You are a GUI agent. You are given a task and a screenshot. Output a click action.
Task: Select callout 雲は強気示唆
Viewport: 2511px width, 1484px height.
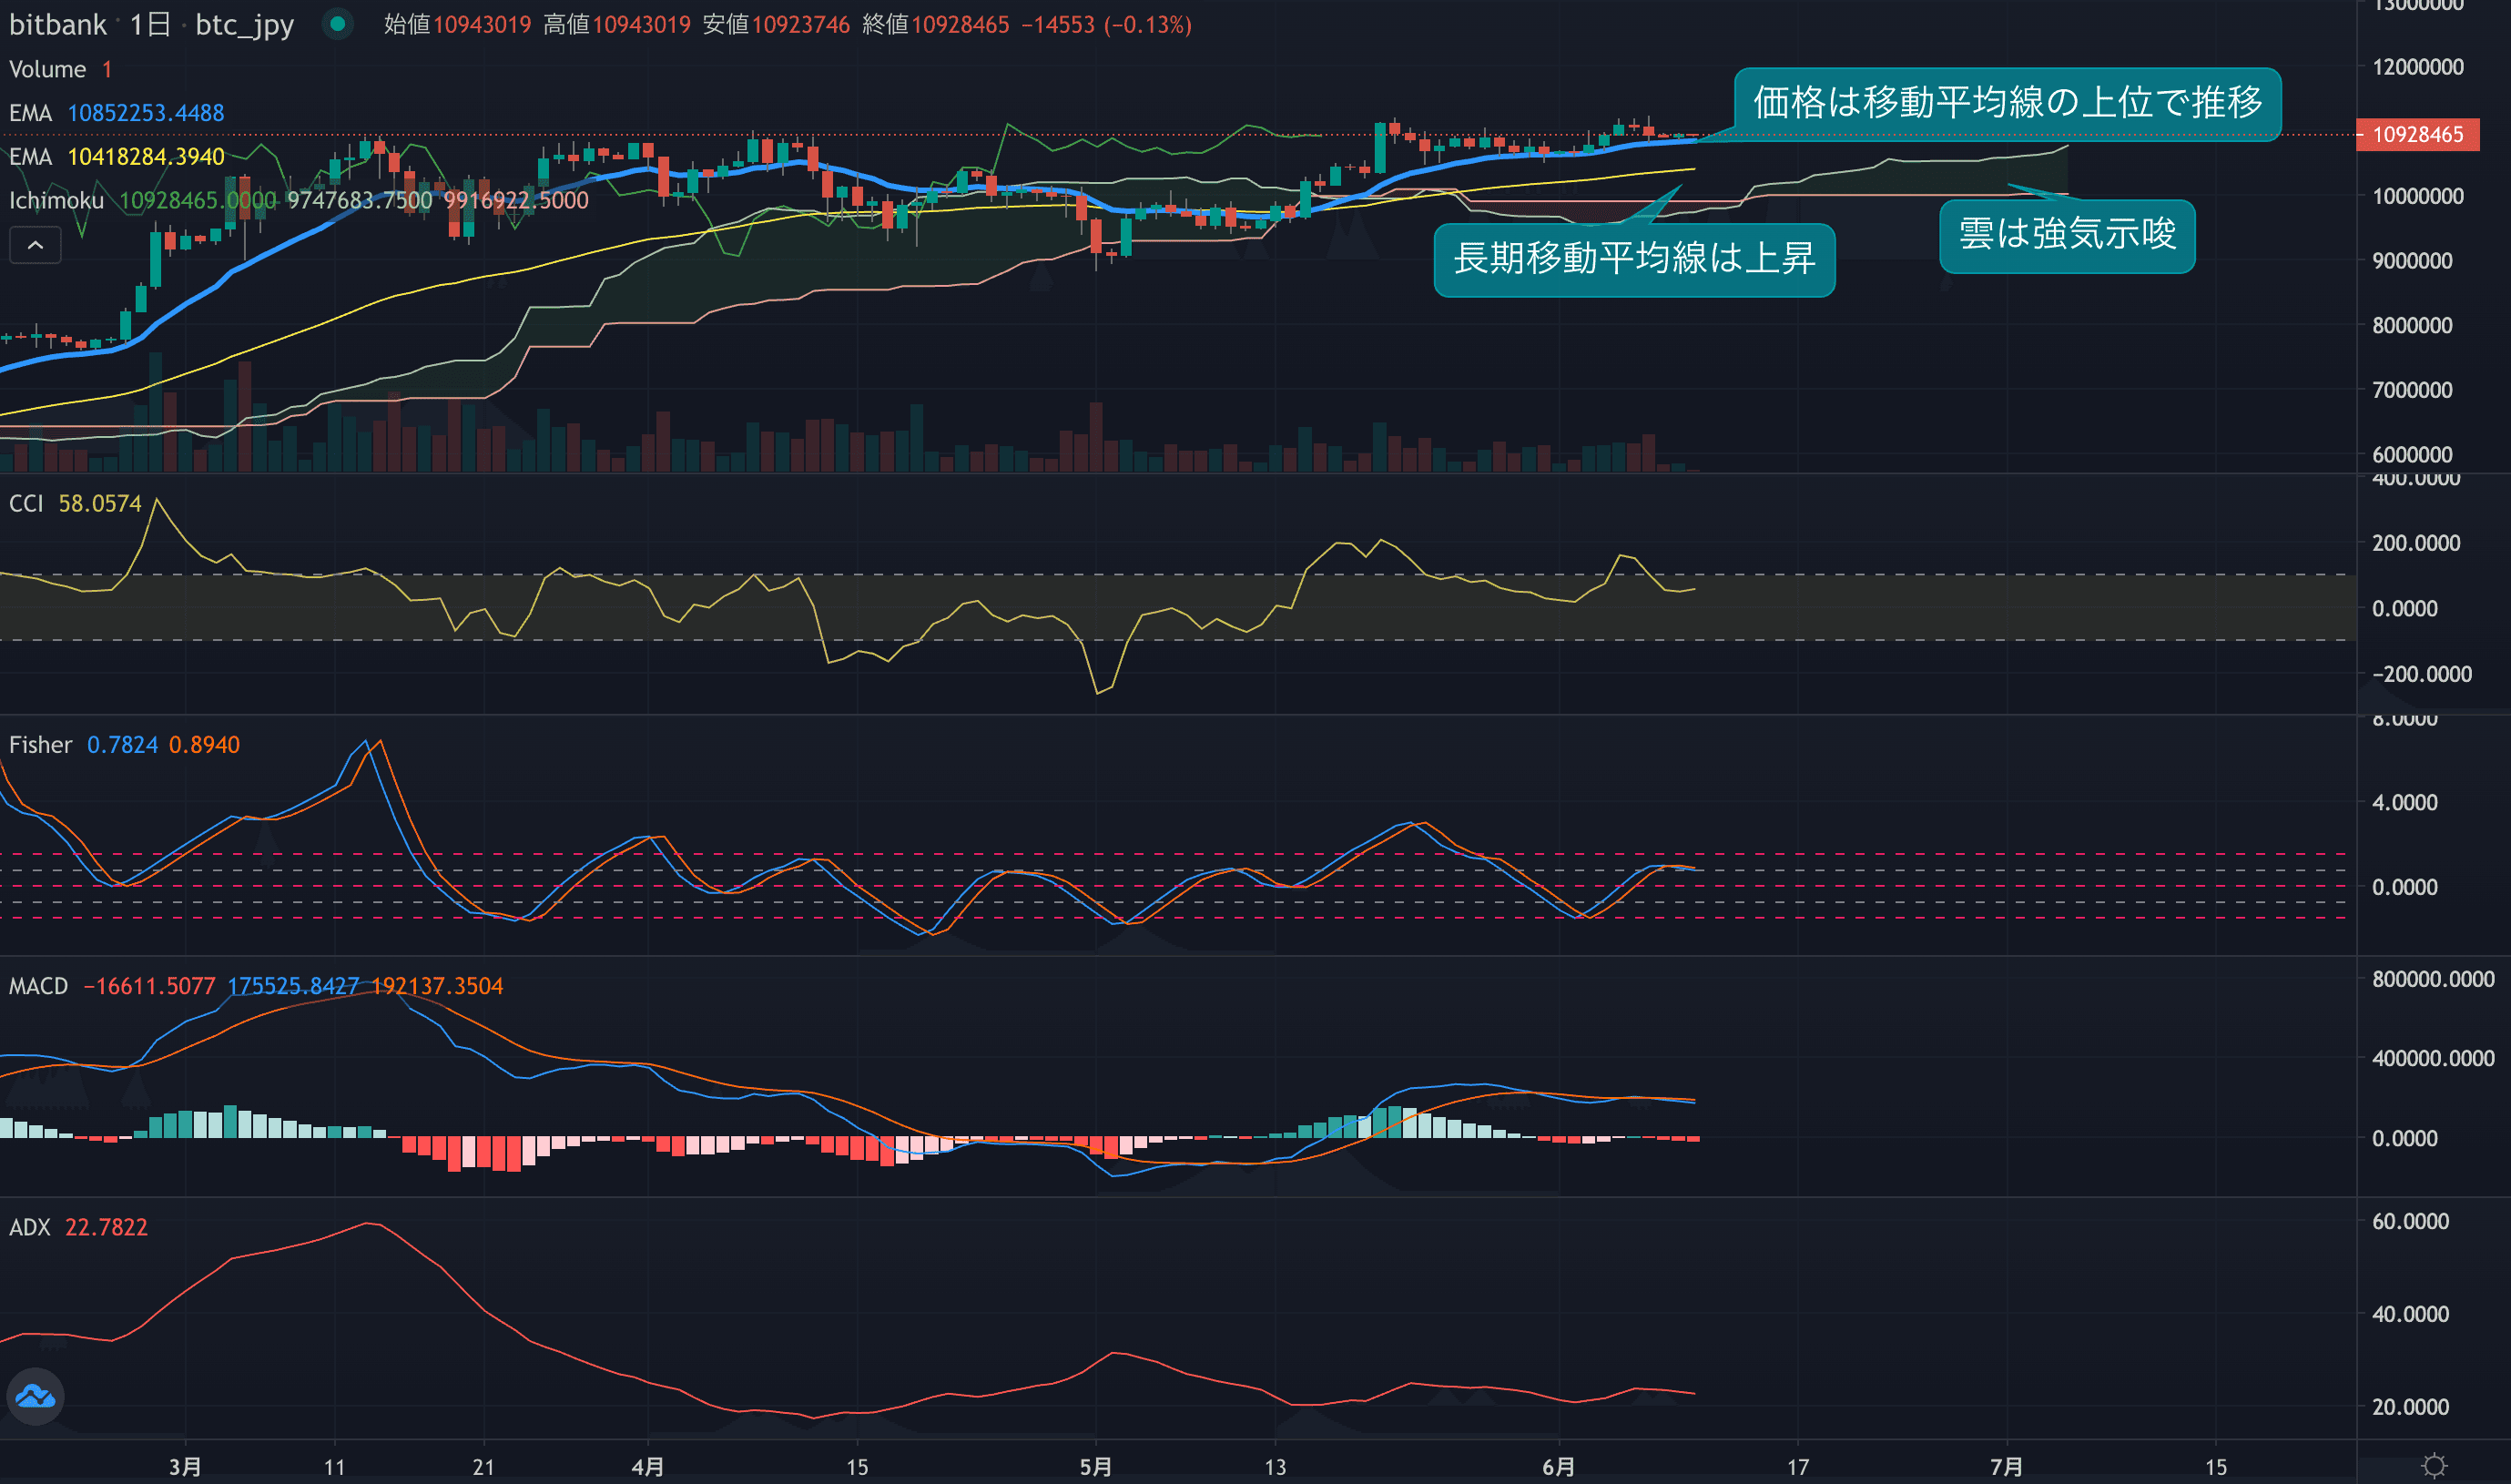pos(2066,235)
